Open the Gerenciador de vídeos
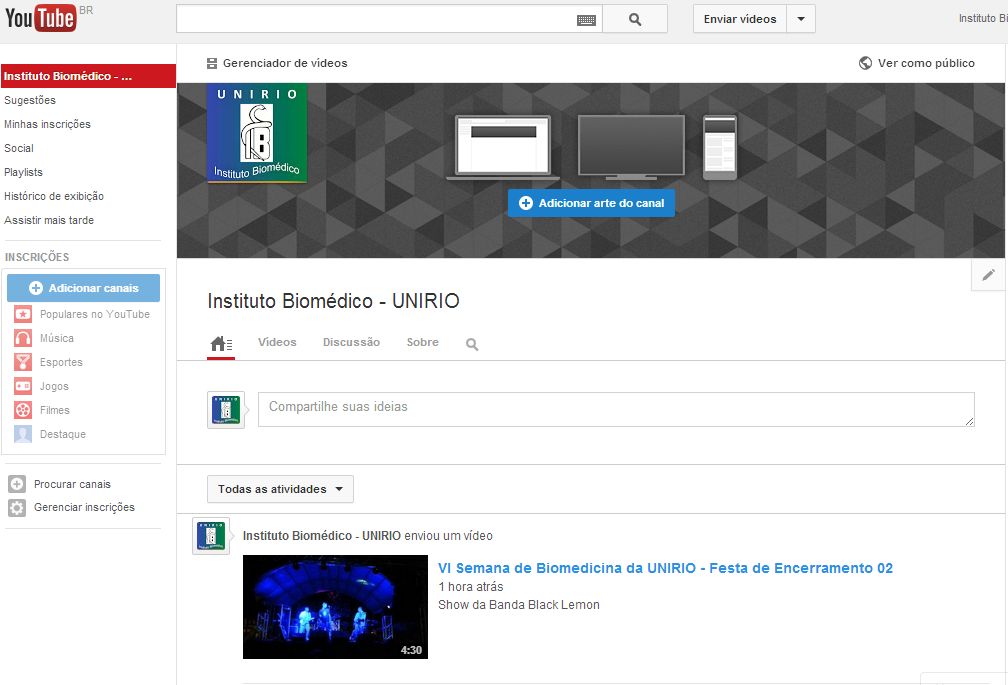This screenshot has height=685, width=1008. click(277, 62)
